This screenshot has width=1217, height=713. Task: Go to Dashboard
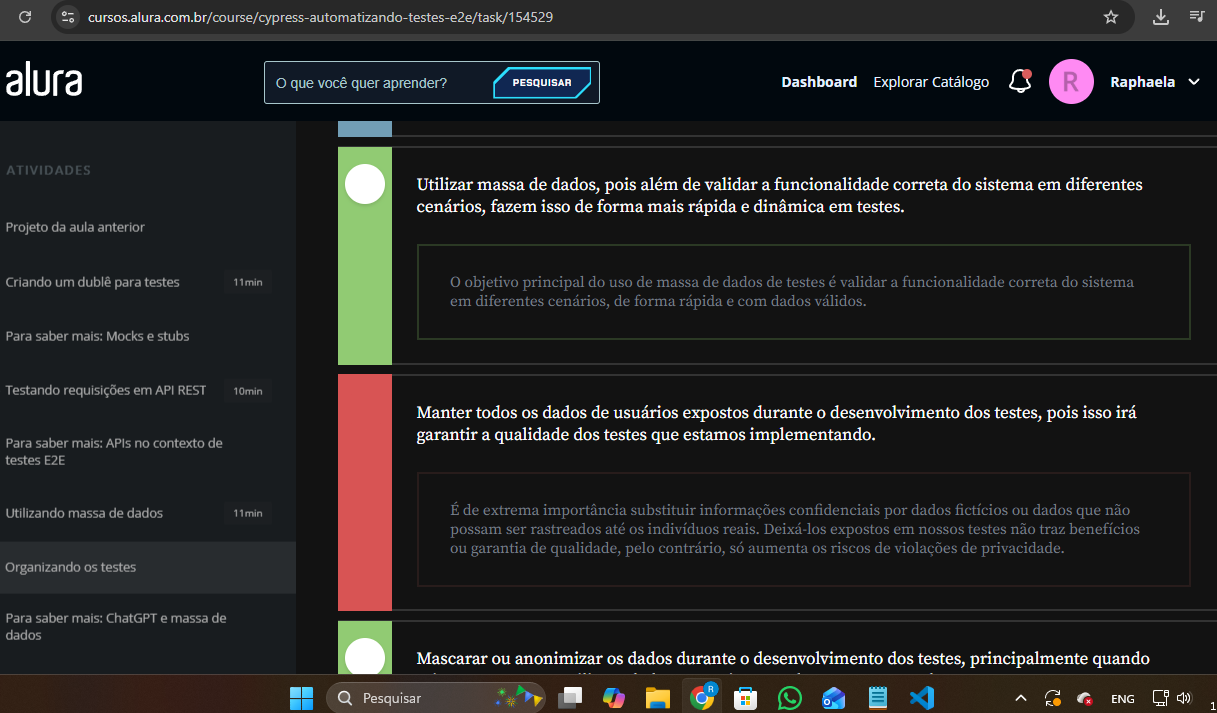819,82
